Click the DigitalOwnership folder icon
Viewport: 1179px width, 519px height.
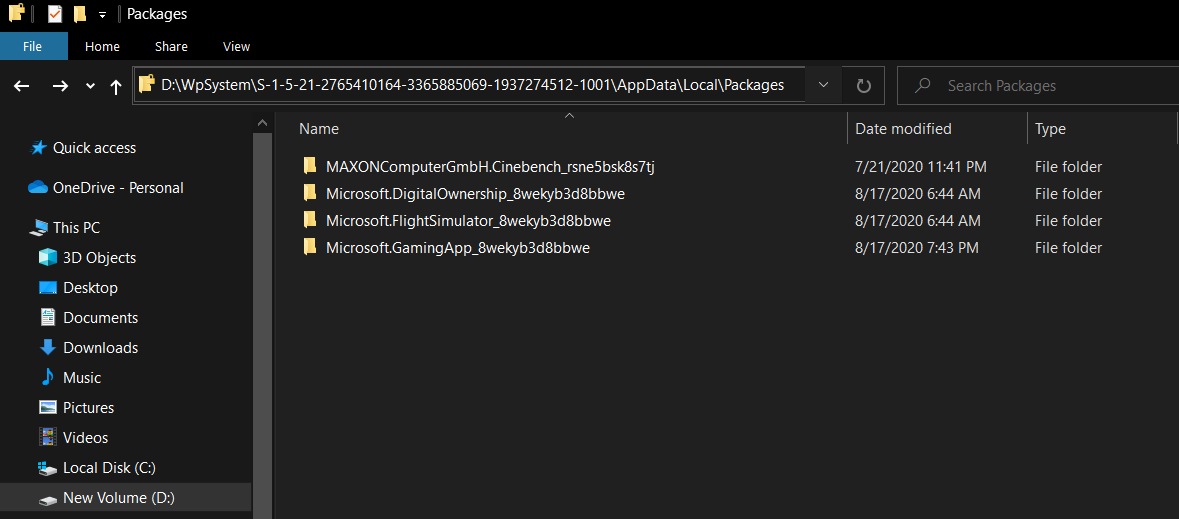310,193
